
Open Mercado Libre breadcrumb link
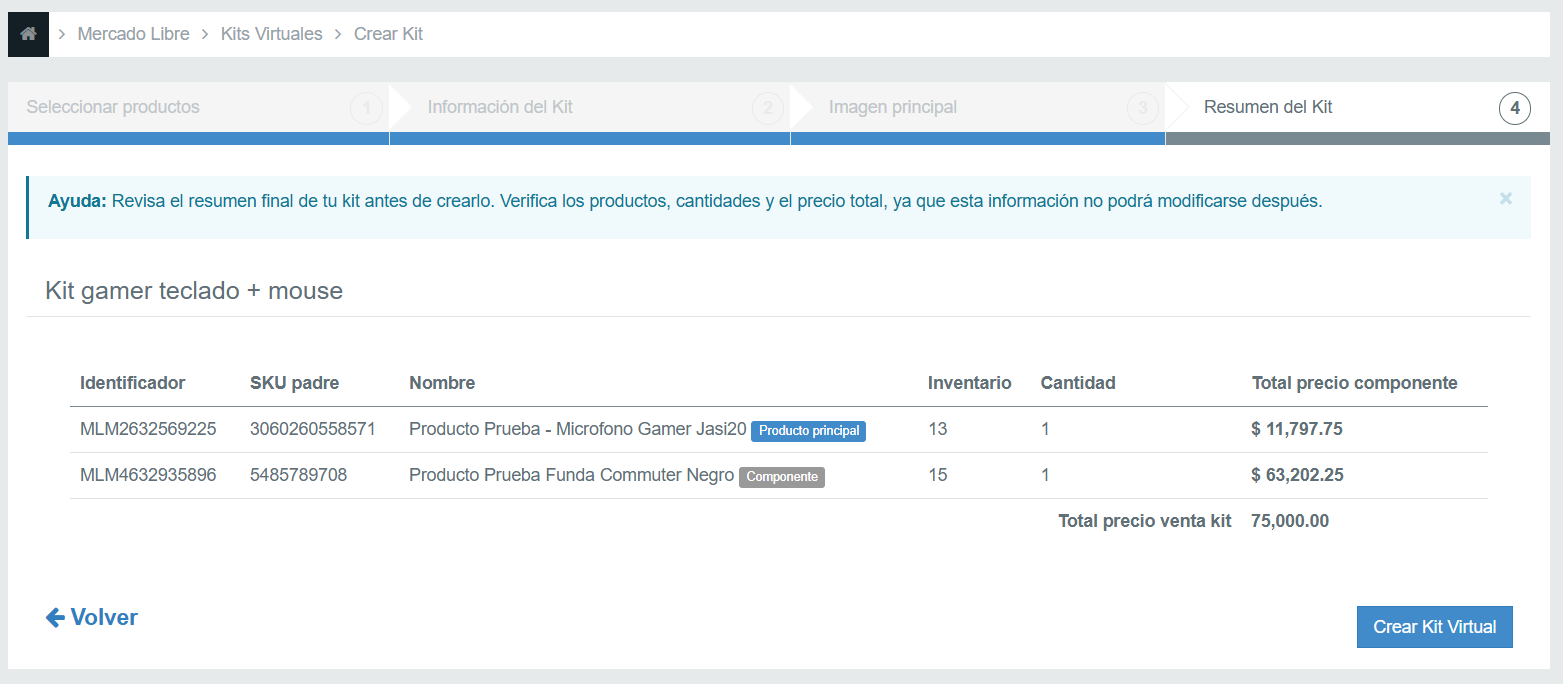(133, 34)
